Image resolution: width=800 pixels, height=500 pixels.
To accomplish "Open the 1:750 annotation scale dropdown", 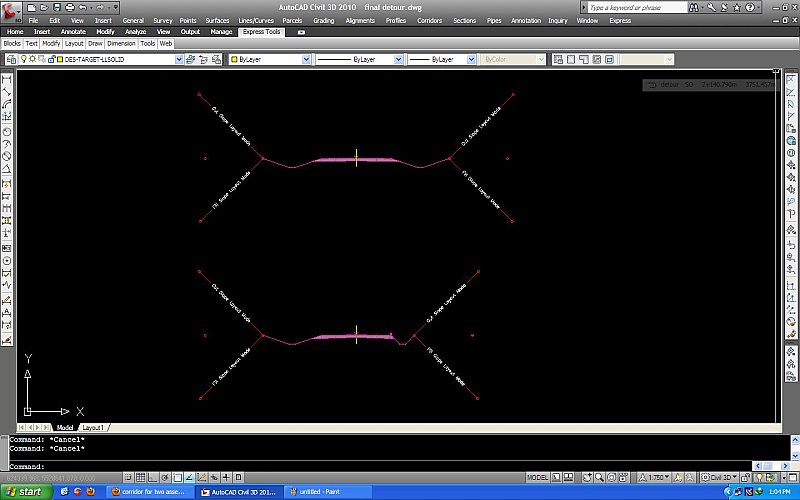I will point(655,478).
